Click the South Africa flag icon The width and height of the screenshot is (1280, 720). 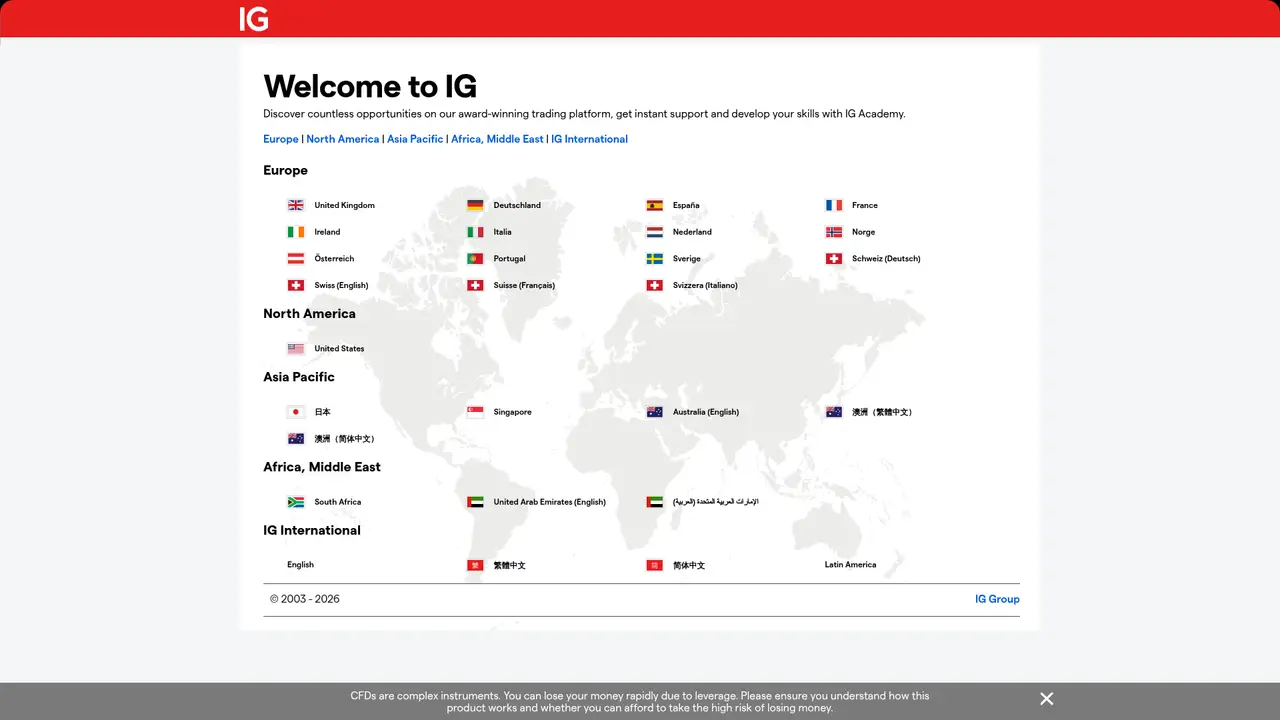coord(296,502)
